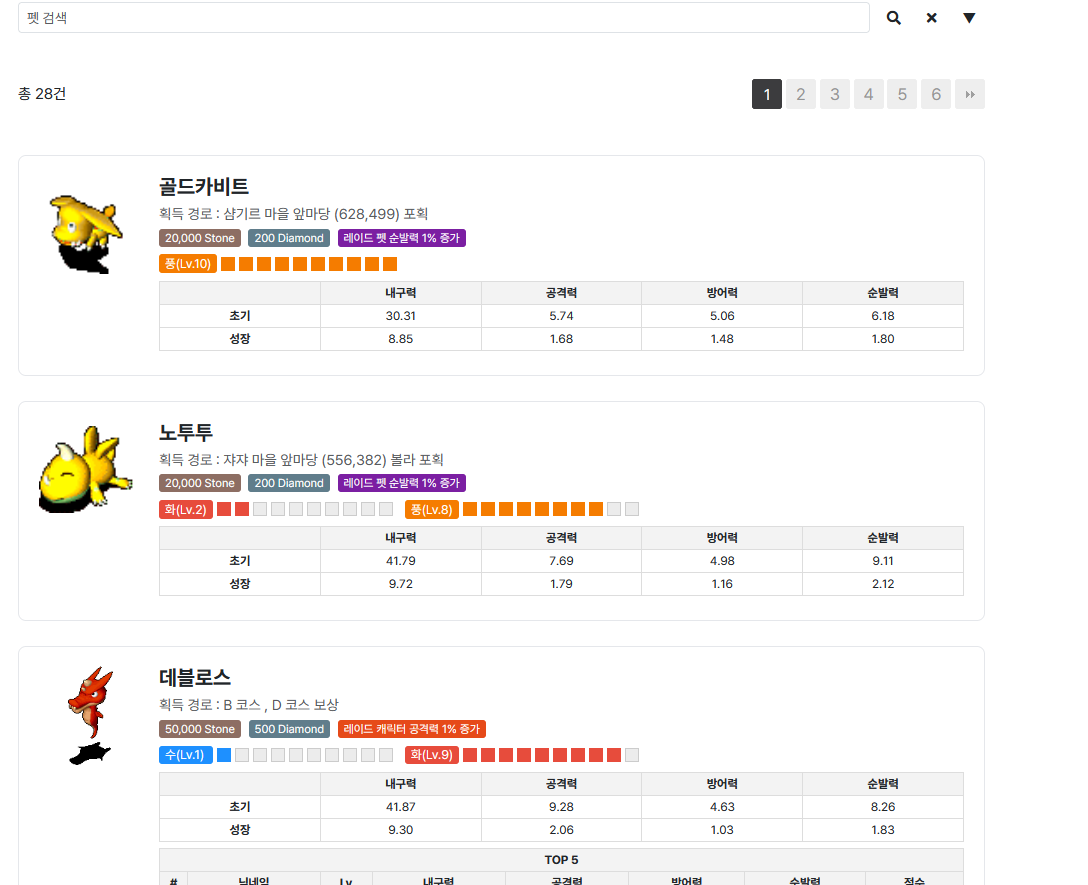1088x885 pixels.
Task: Expand filter options with down triangle
Action: click(968, 18)
